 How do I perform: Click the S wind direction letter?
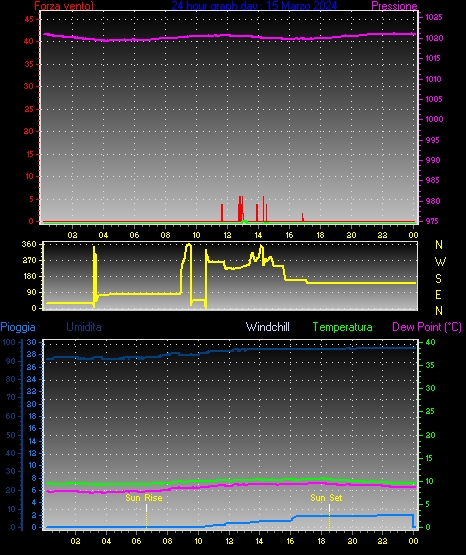click(438, 279)
